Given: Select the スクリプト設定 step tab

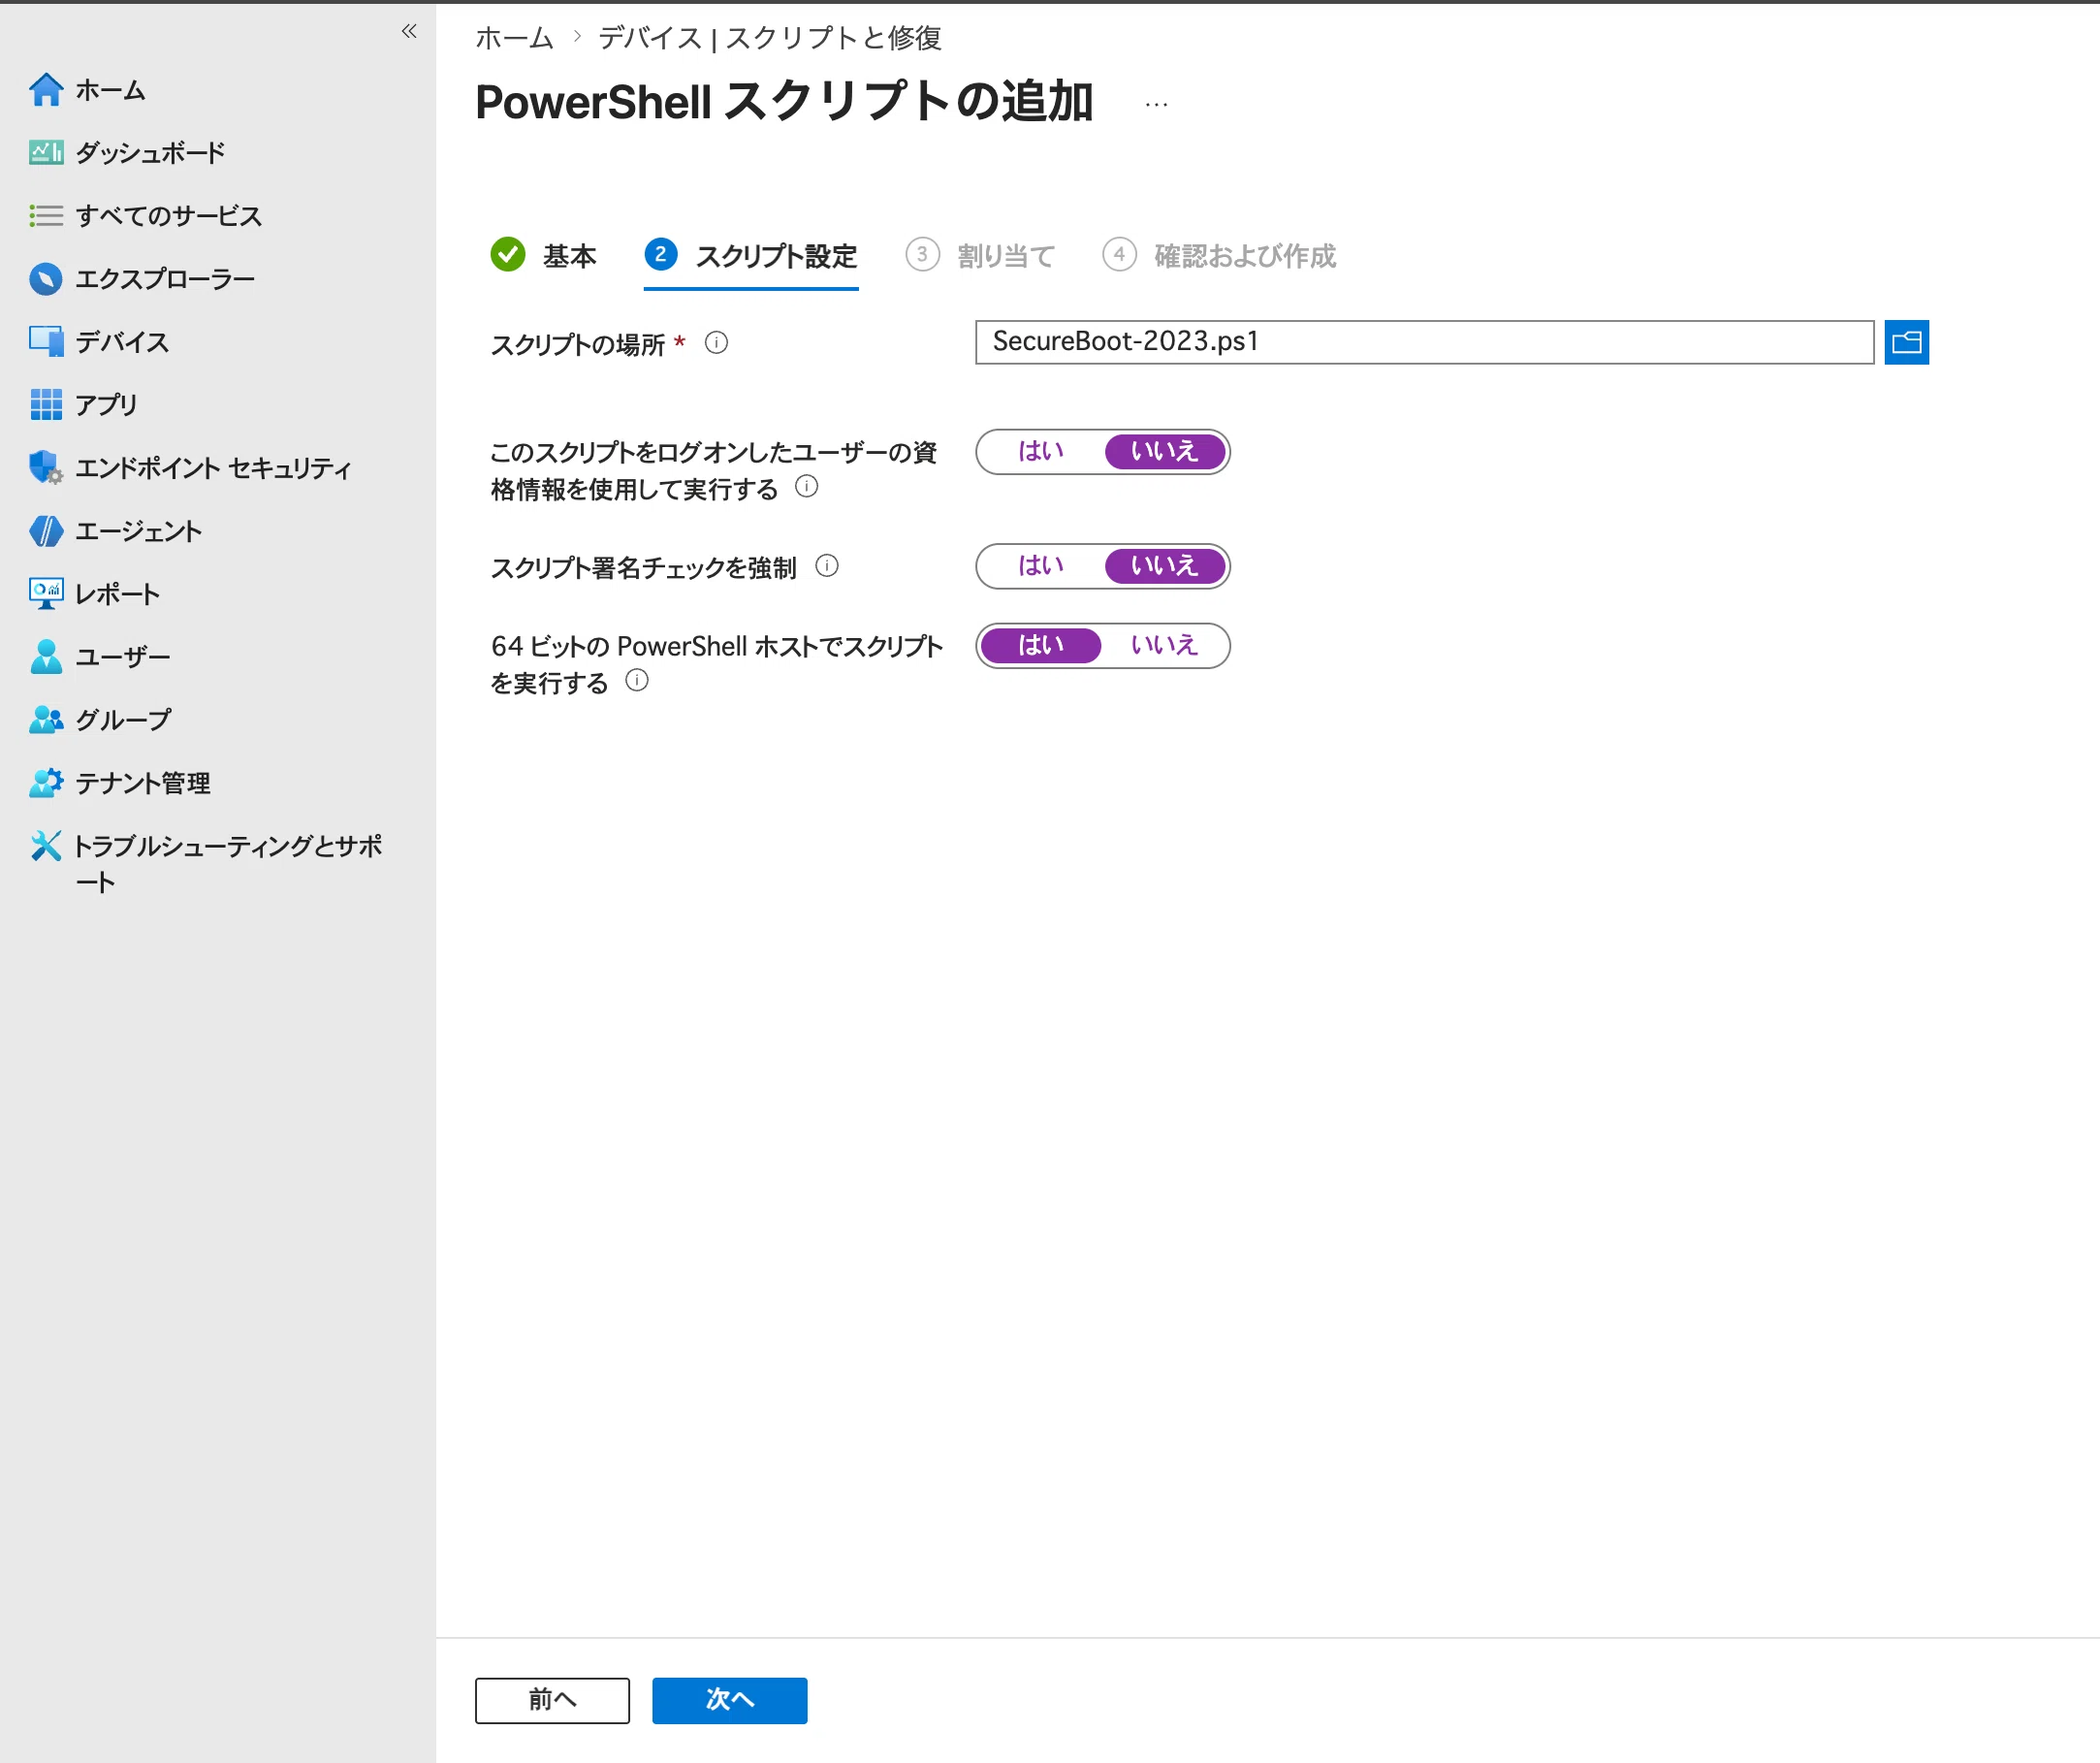Looking at the screenshot, I should pyautogui.click(x=751, y=256).
